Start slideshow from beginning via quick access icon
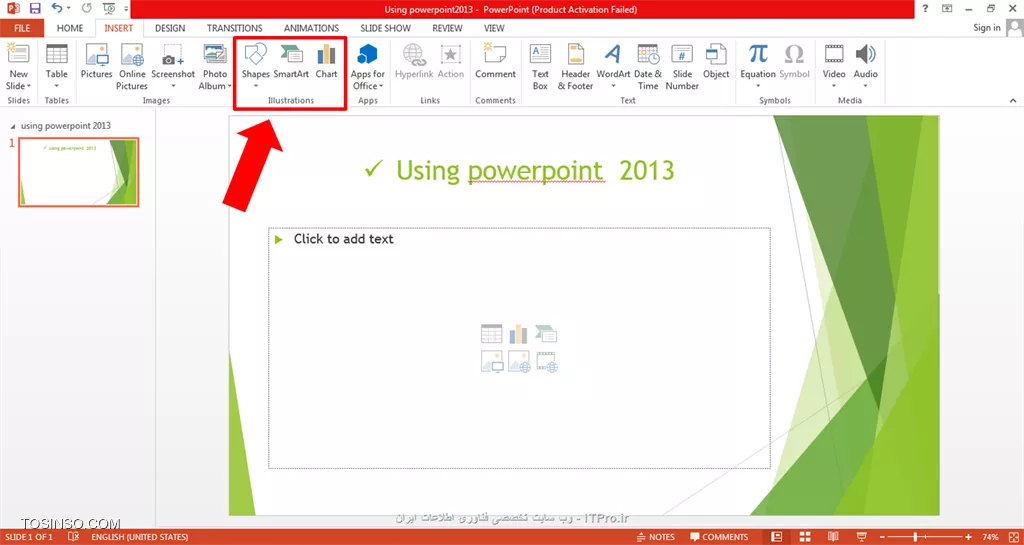The image size is (1024, 545). coord(108,9)
